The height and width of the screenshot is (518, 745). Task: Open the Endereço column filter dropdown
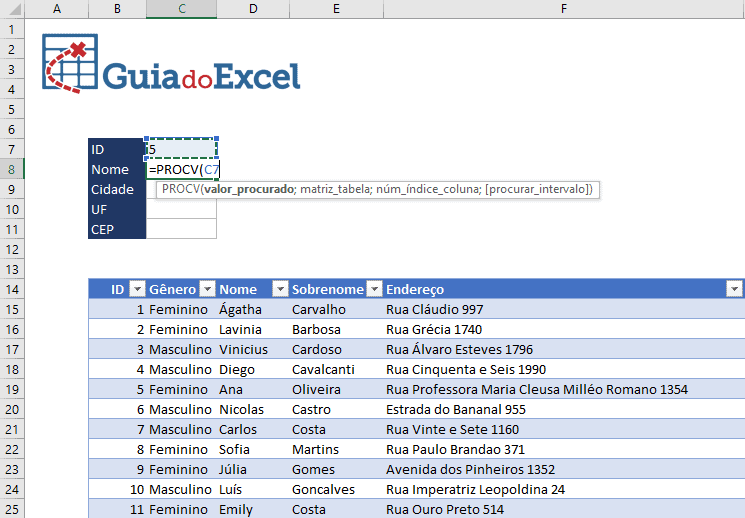pyautogui.click(x=735, y=289)
